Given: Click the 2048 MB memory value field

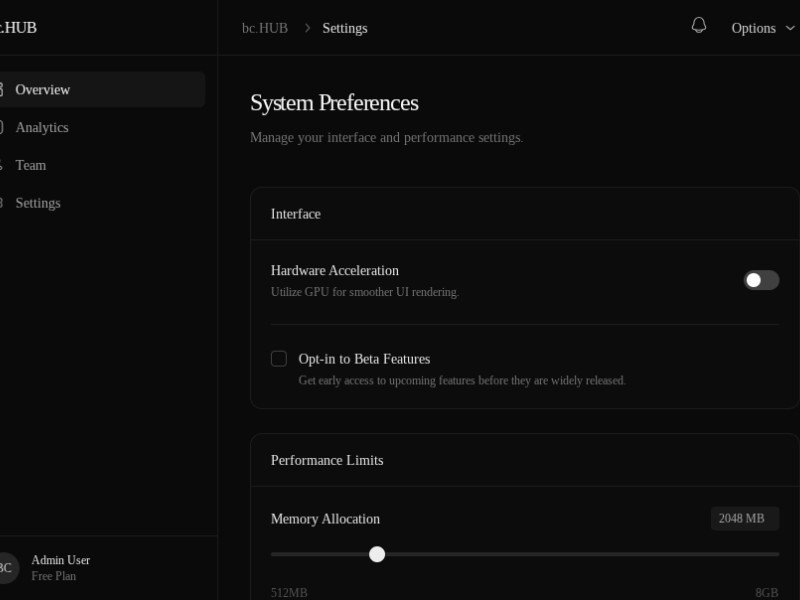Looking at the screenshot, I should (x=744, y=518).
